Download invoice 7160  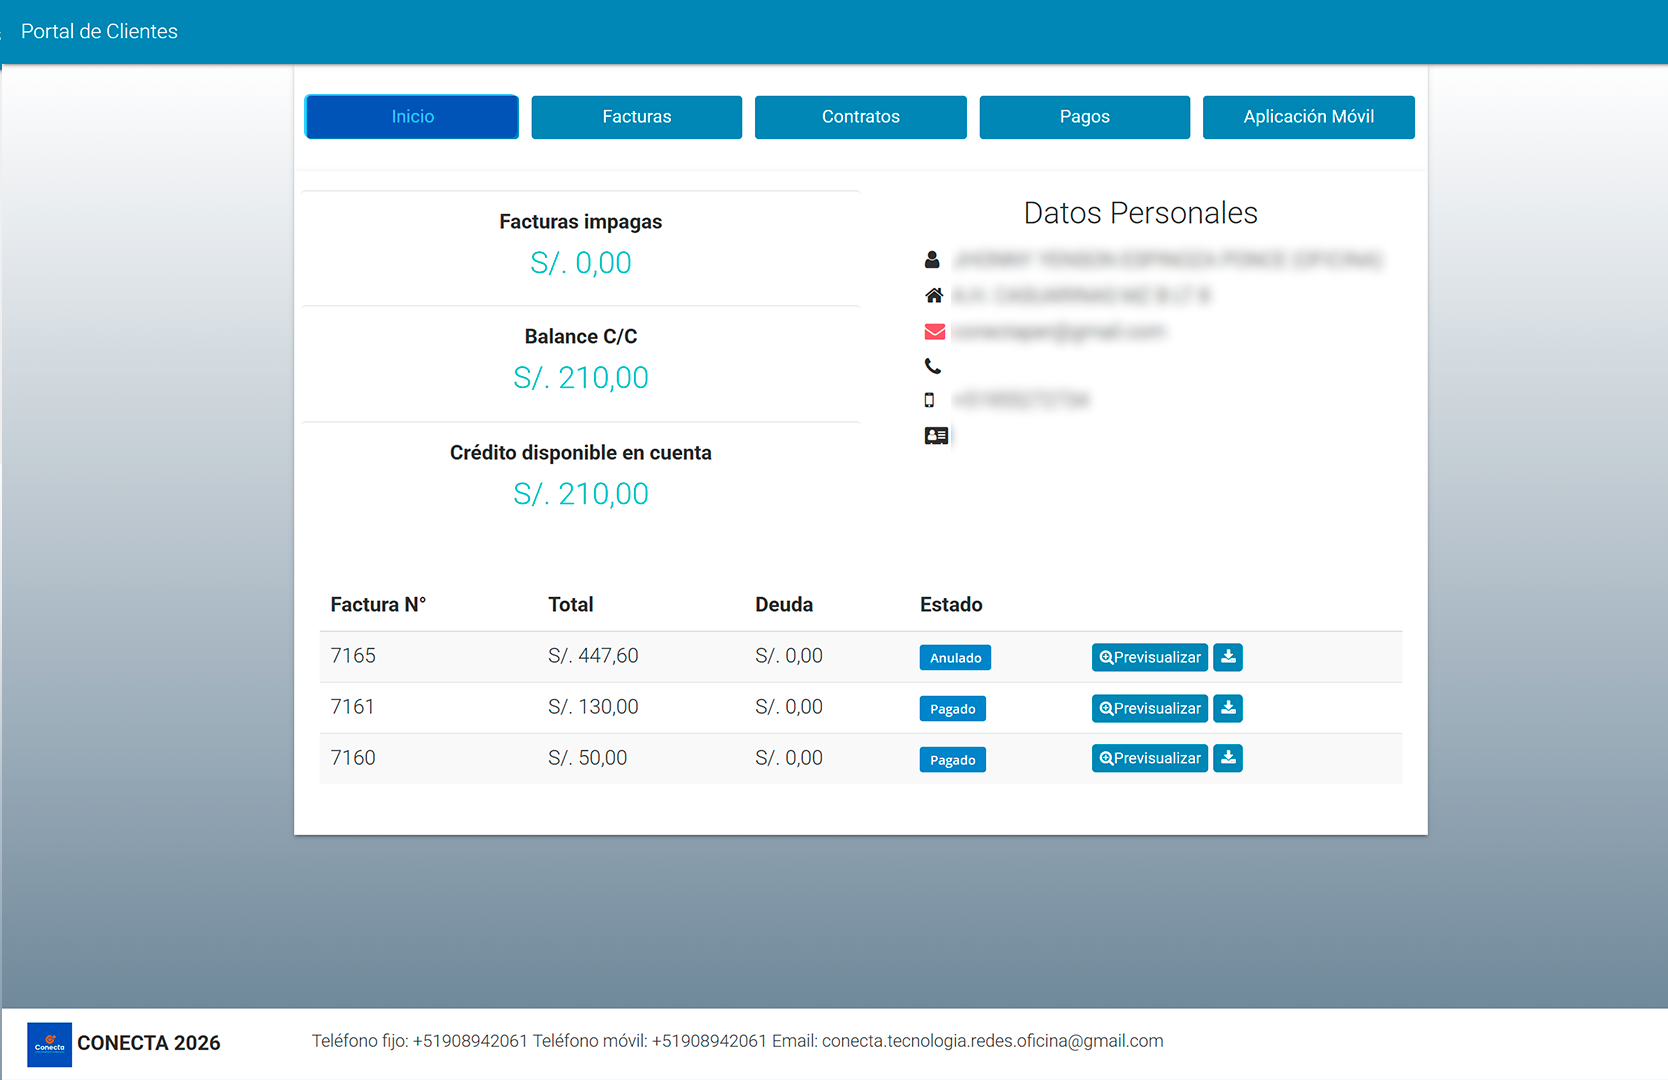pyautogui.click(x=1228, y=758)
